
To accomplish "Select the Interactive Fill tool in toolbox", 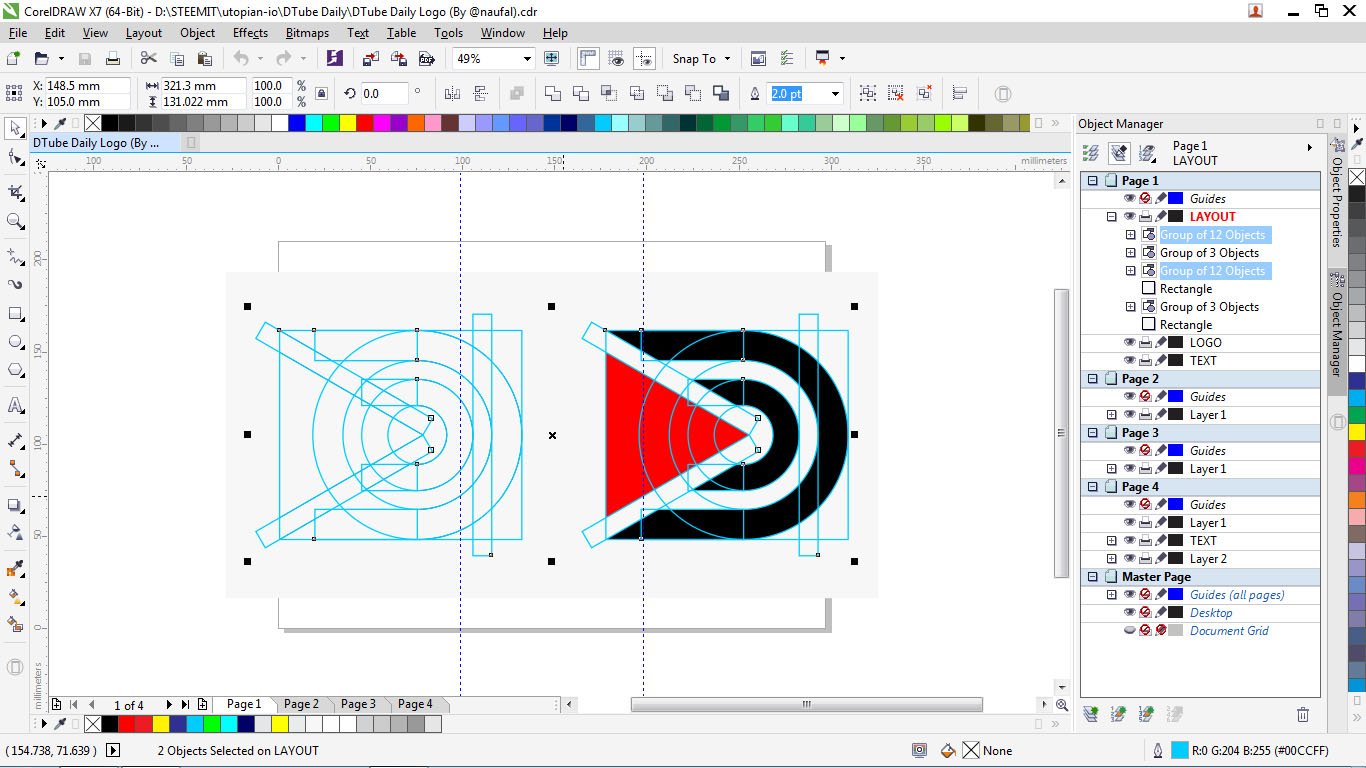I will pos(15,597).
